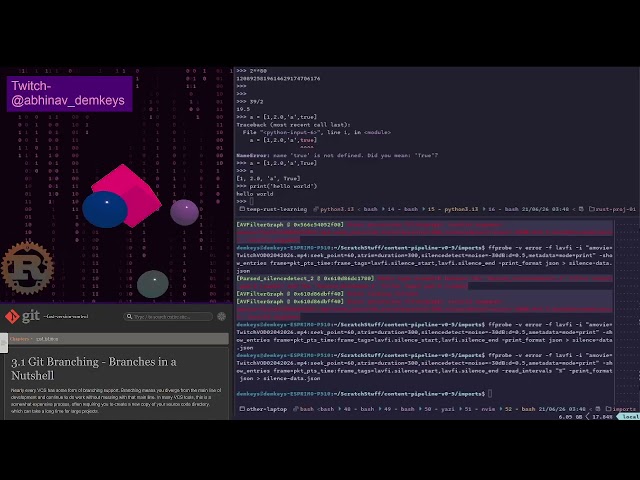Click the 'hello world' output line in REPL
Viewport: 640px width, 480px height.
(x=255, y=194)
